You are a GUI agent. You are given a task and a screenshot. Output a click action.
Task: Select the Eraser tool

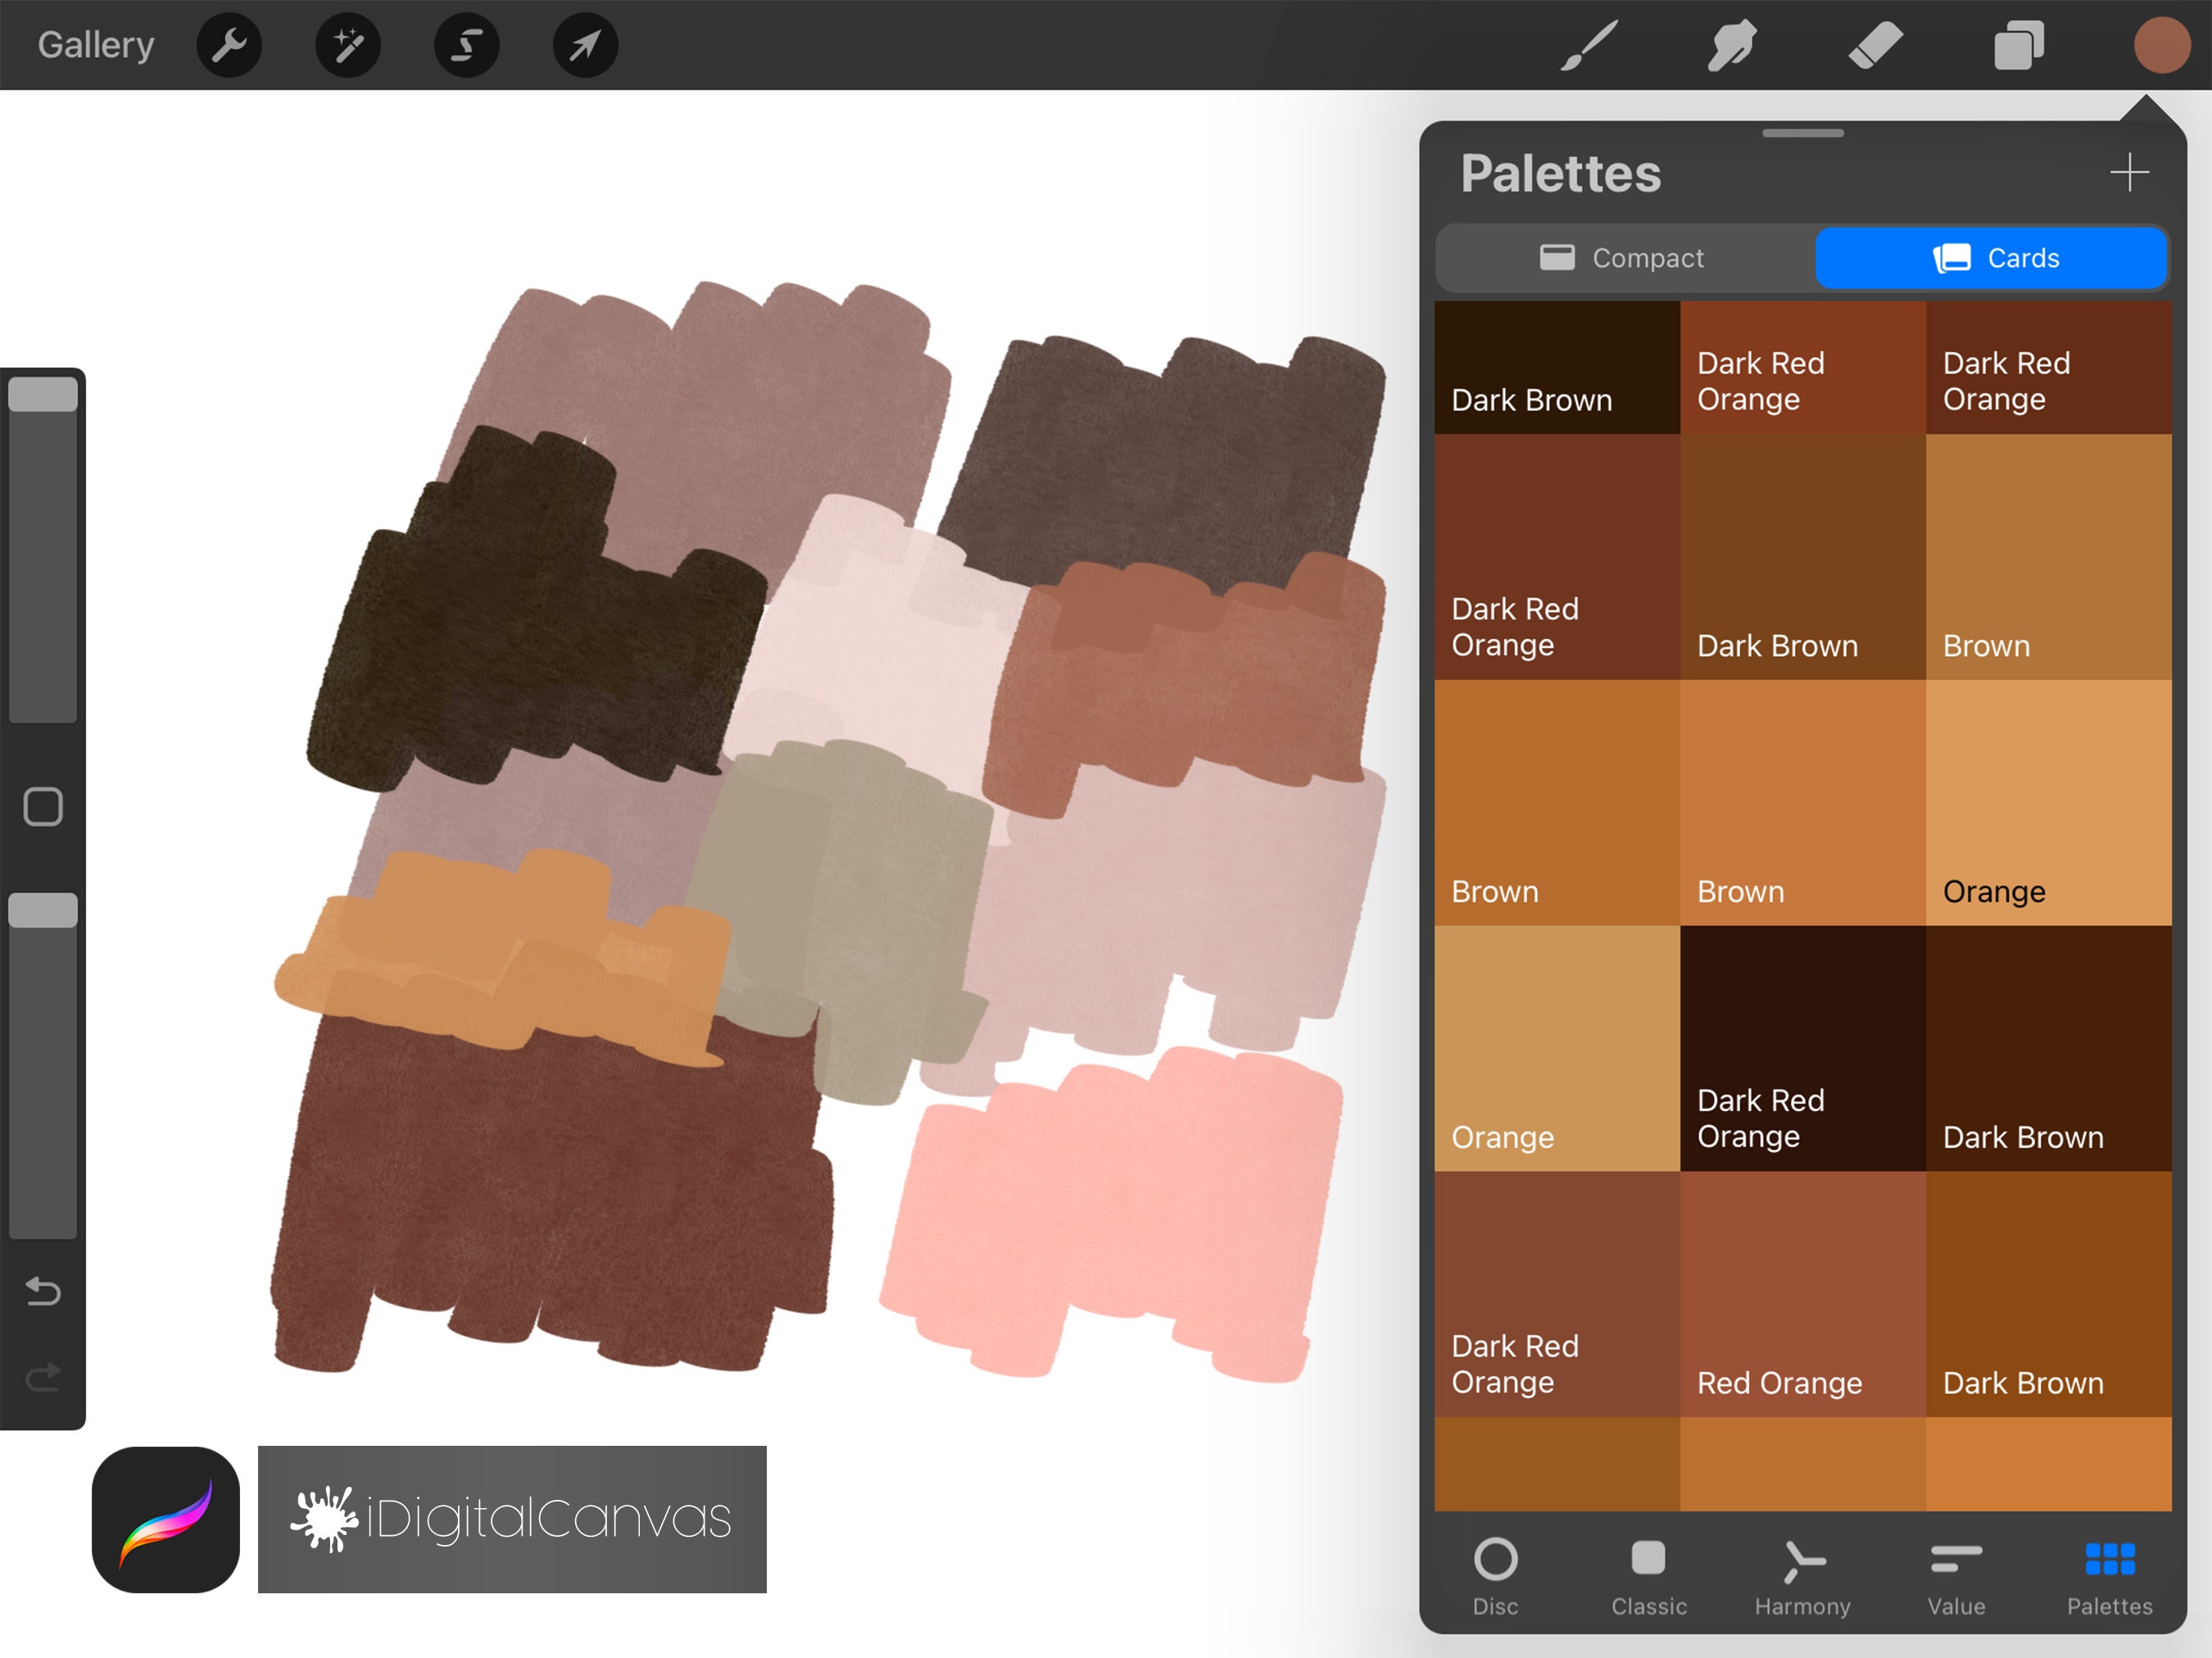coord(1877,44)
